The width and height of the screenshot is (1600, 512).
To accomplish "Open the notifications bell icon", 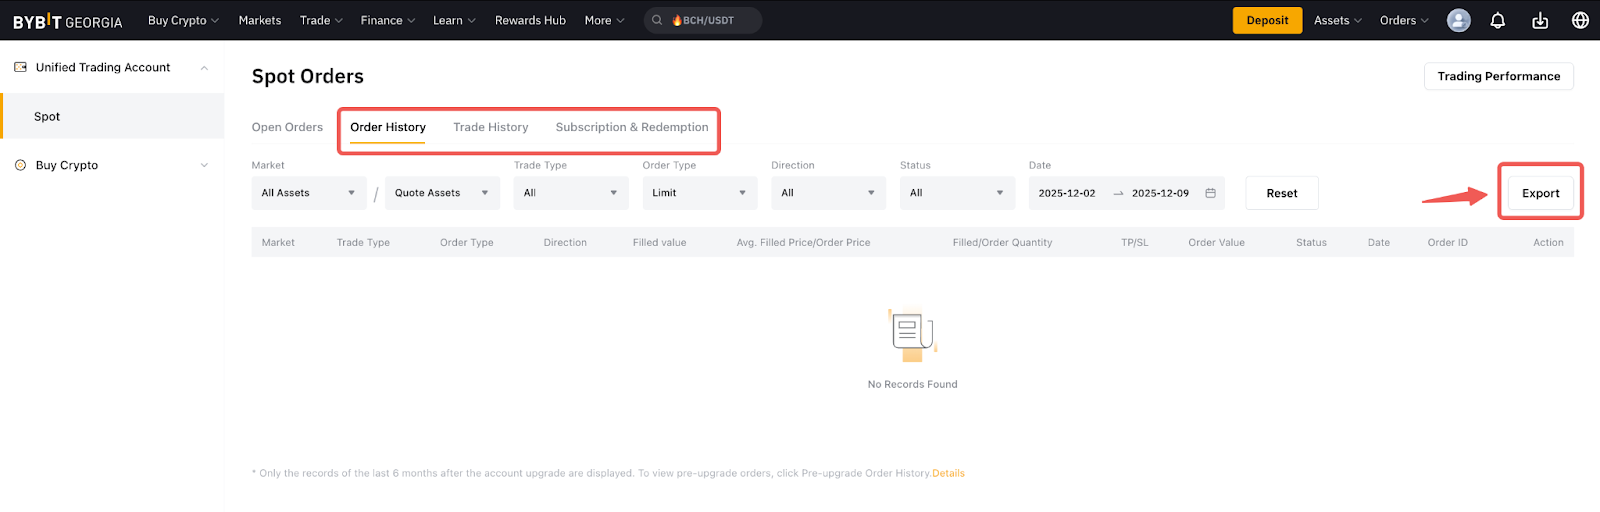I will point(1498,21).
